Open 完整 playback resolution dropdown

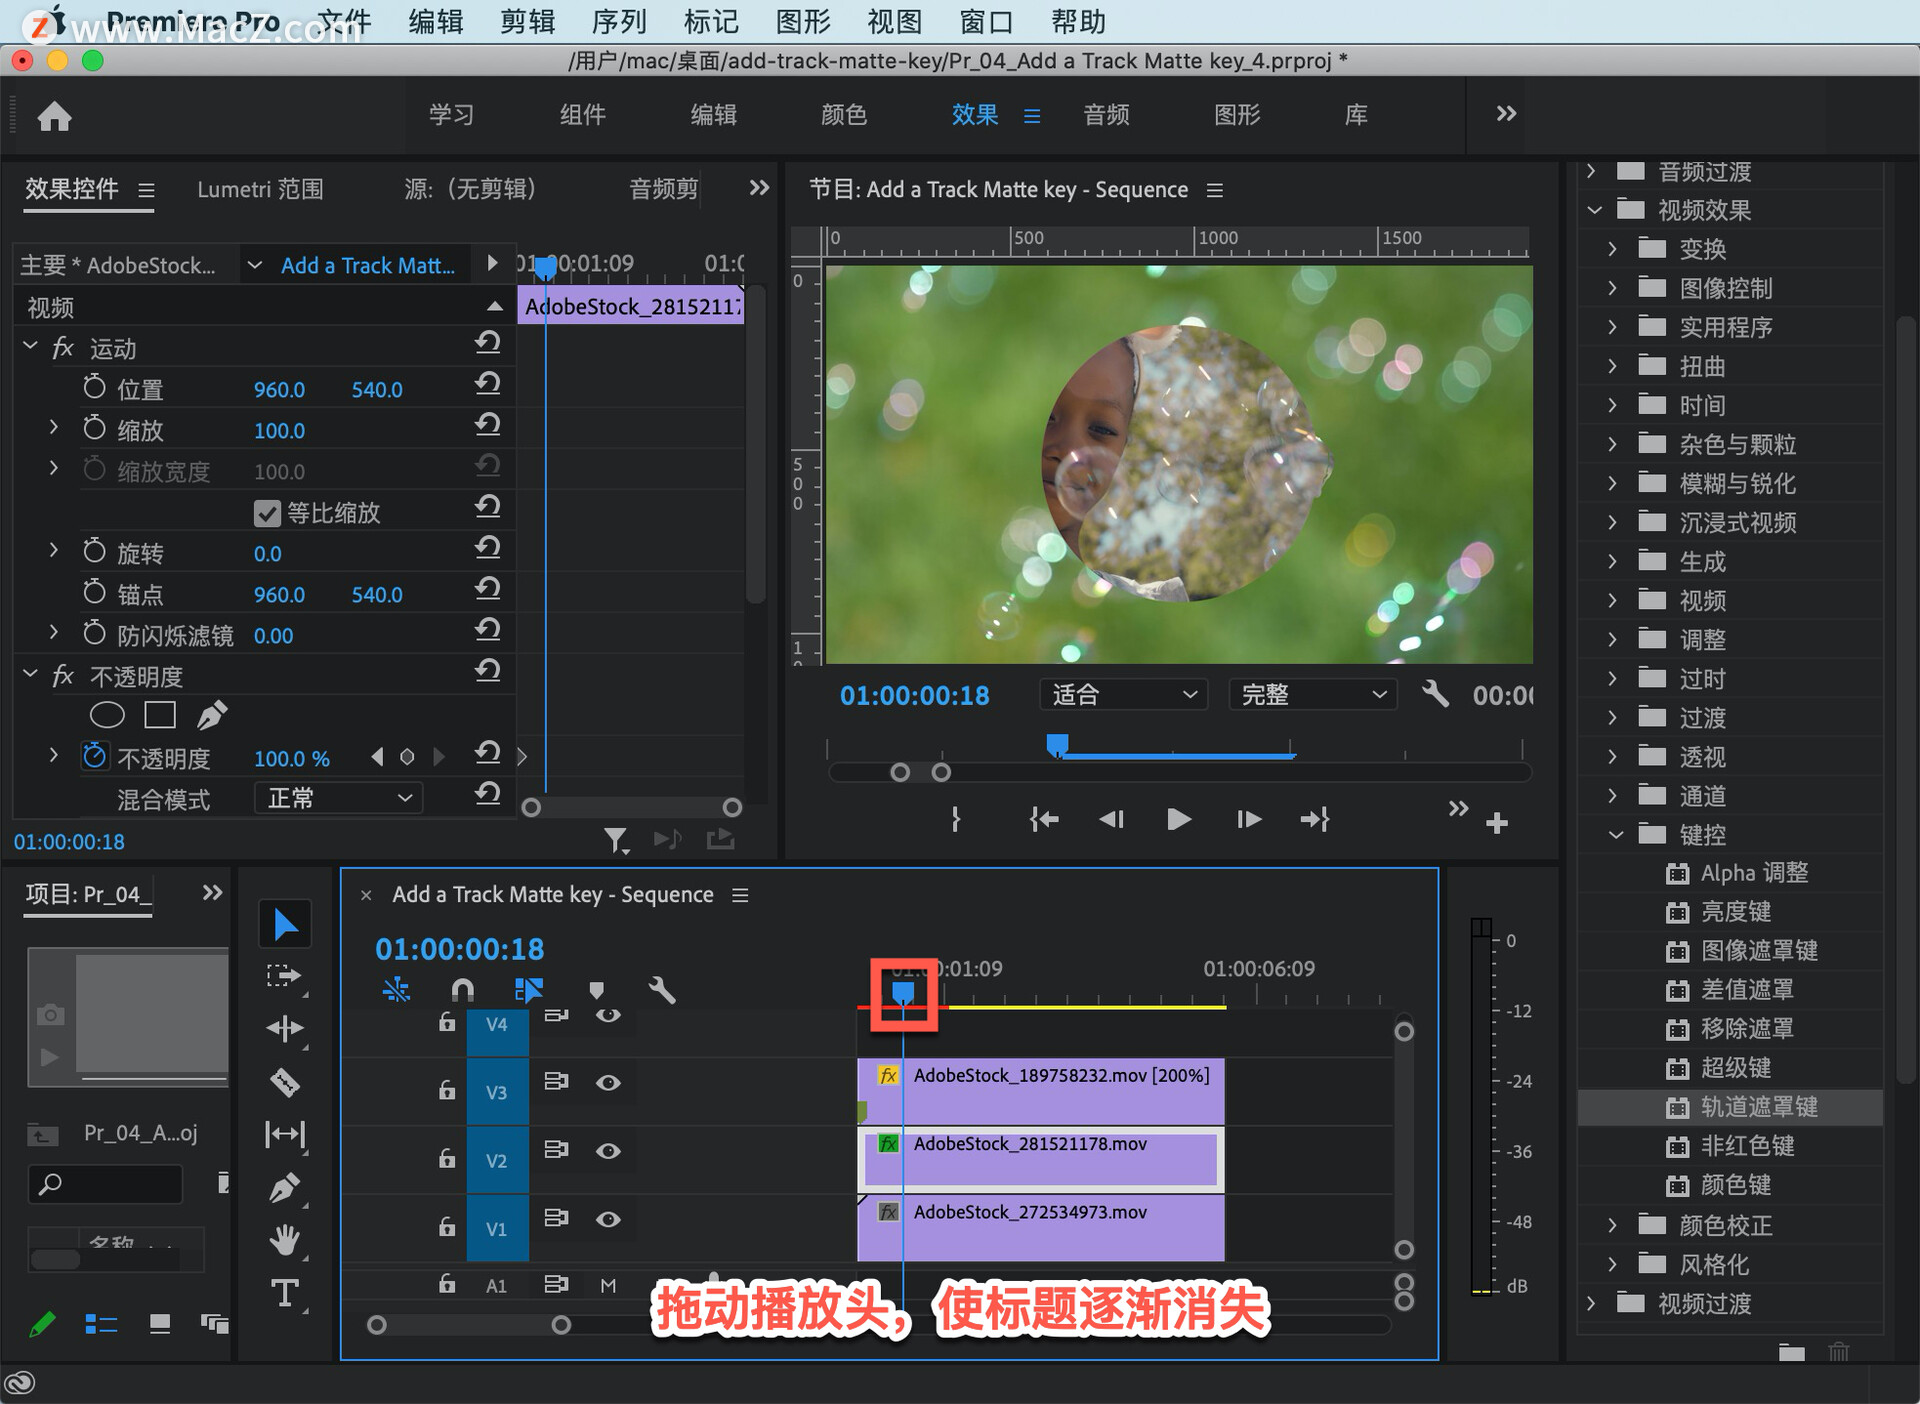1313,694
